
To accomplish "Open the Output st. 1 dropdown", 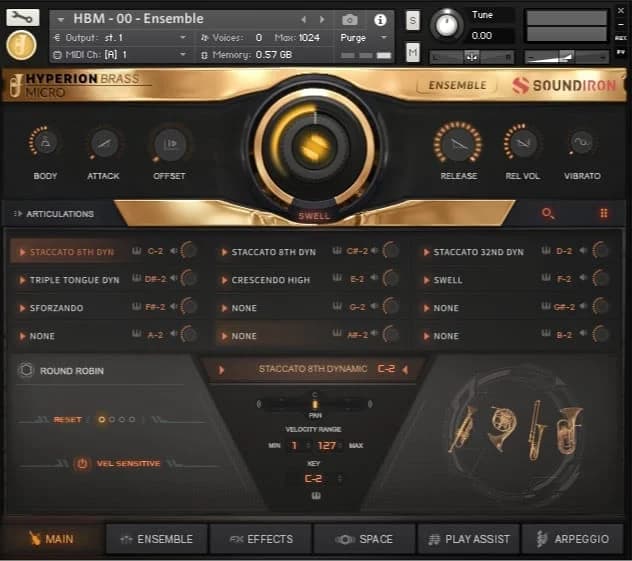I will click(x=120, y=37).
